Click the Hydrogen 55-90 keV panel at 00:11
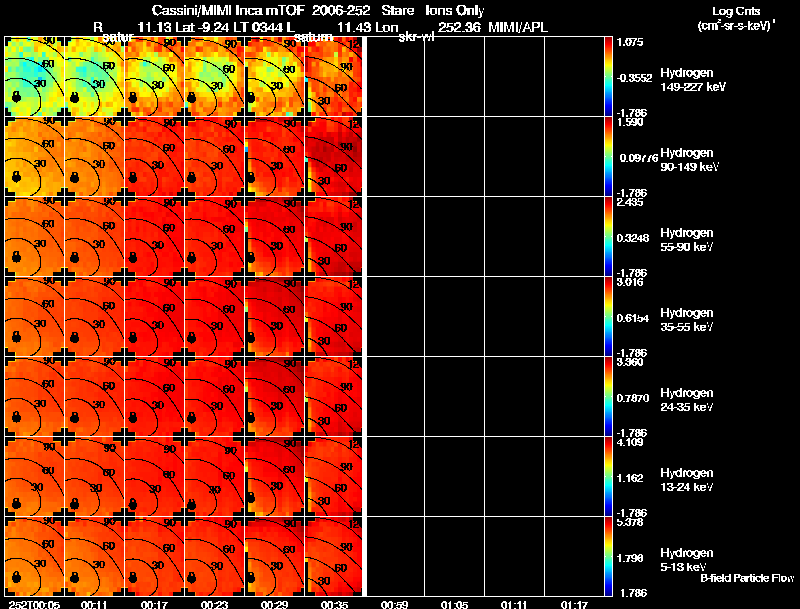The image size is (800, 609). tap(94, 237)
